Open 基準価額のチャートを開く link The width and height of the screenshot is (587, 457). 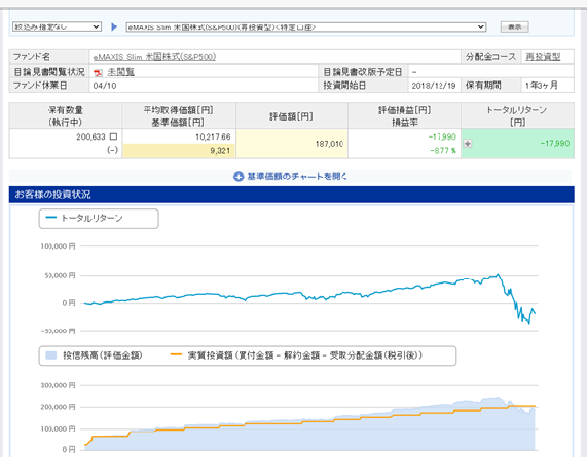point(297,176)
